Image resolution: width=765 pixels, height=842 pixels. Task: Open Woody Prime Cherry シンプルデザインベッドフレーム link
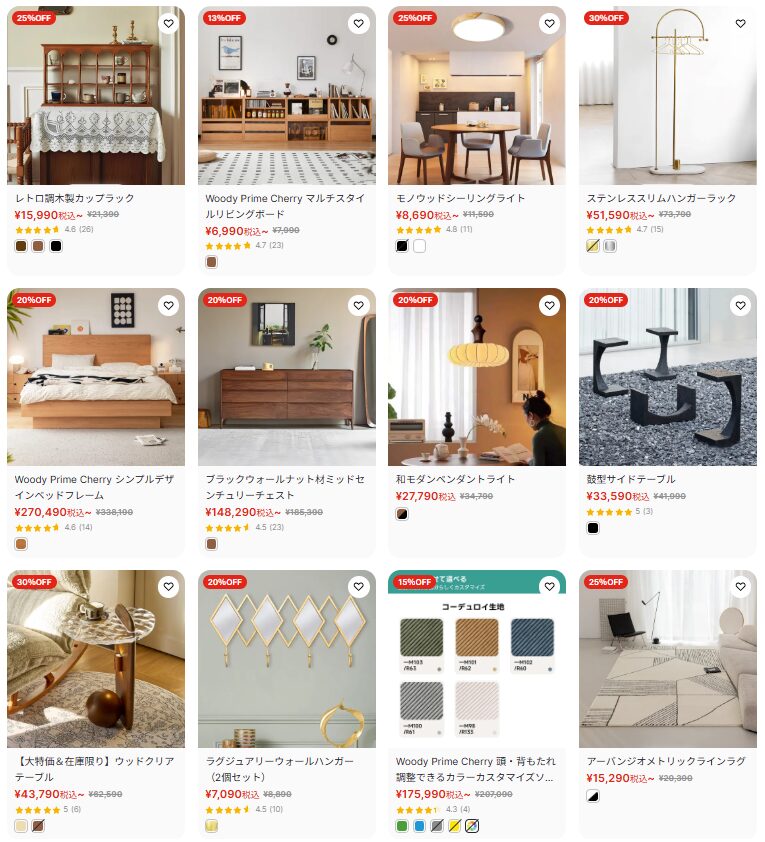[94, 487]
